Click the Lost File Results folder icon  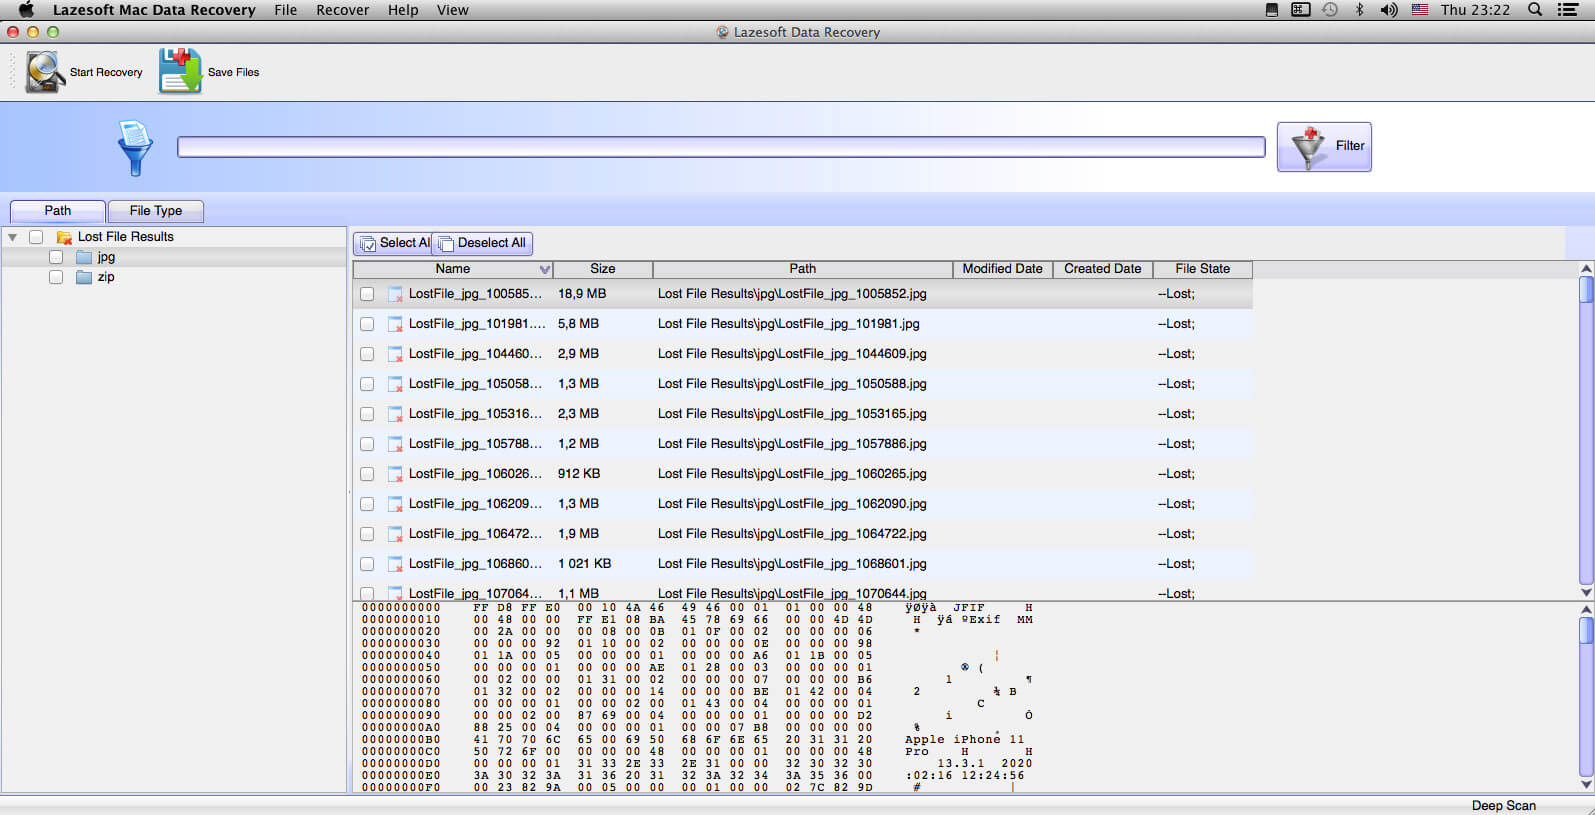[x=64, y=237]
